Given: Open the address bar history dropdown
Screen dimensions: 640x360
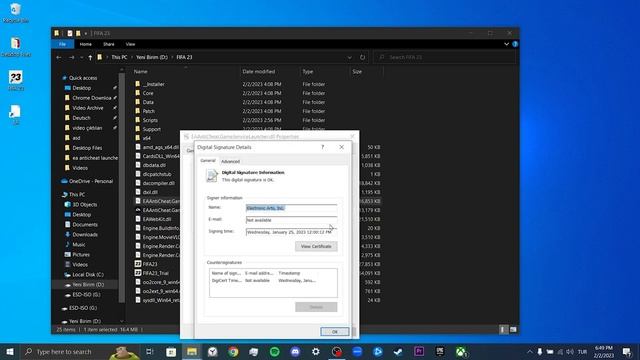Looking at the screenshot, I should (349, 58).
